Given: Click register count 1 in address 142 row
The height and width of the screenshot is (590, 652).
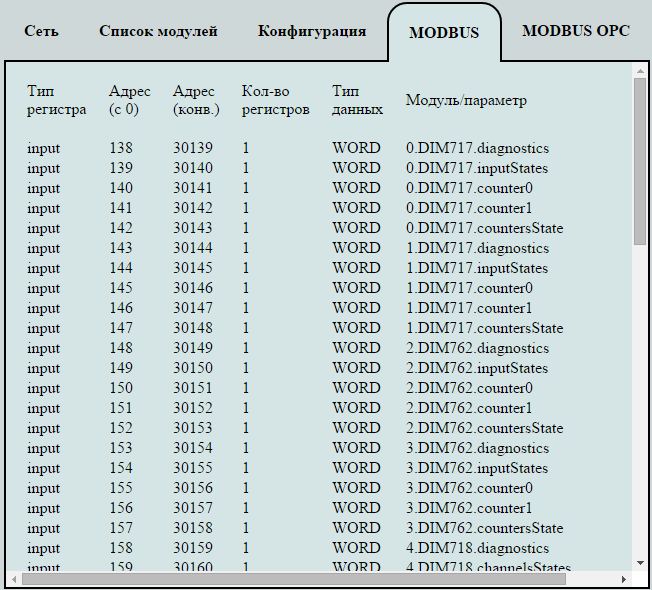Looking at the screenshot, I should tap(246, 228).
